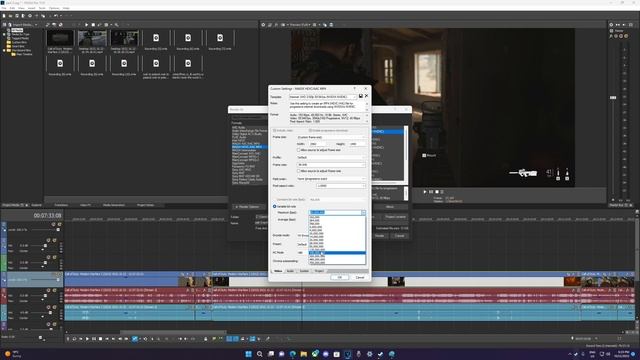Click the Render button in the Render As window
The width and height of the screenshot is (640, 360).
(x=380, y=236)
